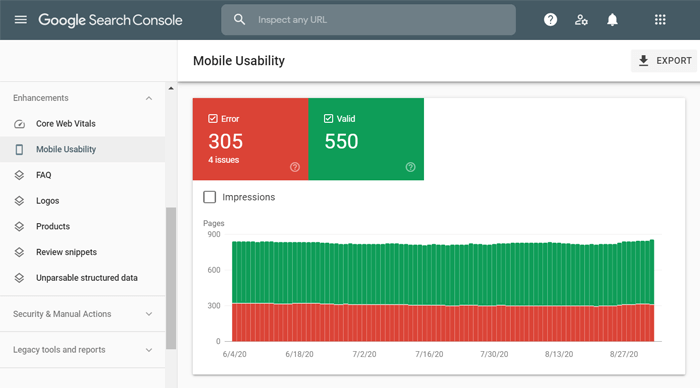This screenshot has height=388, width=700.
Task: Click the FAQ layers icon
Action: pyautogui.click(x=19, y=175)
